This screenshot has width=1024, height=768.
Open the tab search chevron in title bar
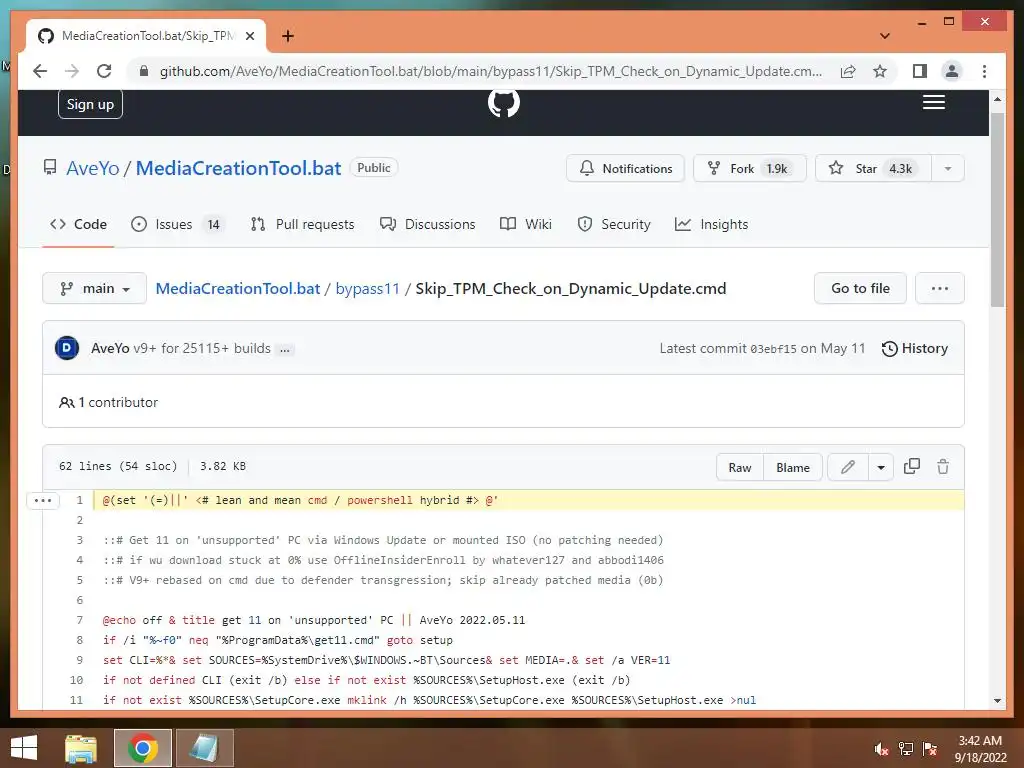pos(885,36)
